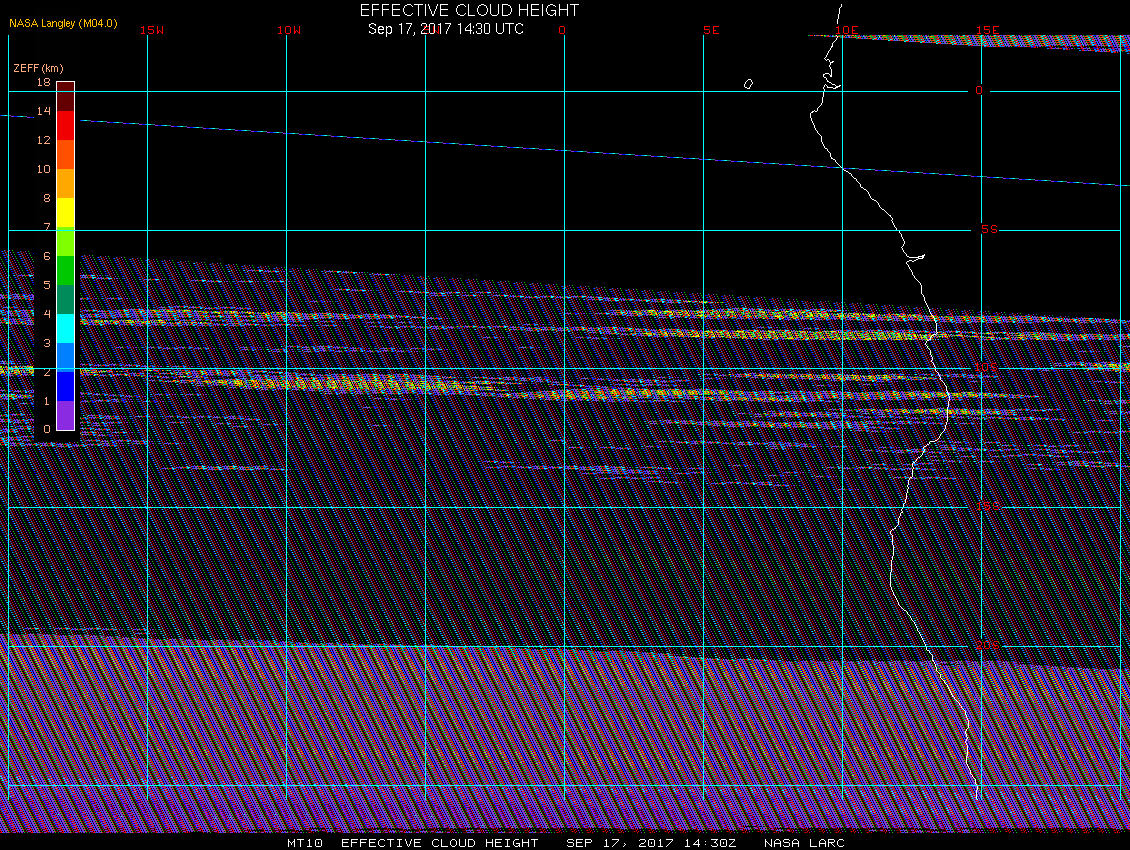Click the '18' value on the legend scale
Image resolution: width=1130 pixels, height=850 pixels.
point(44,82)
